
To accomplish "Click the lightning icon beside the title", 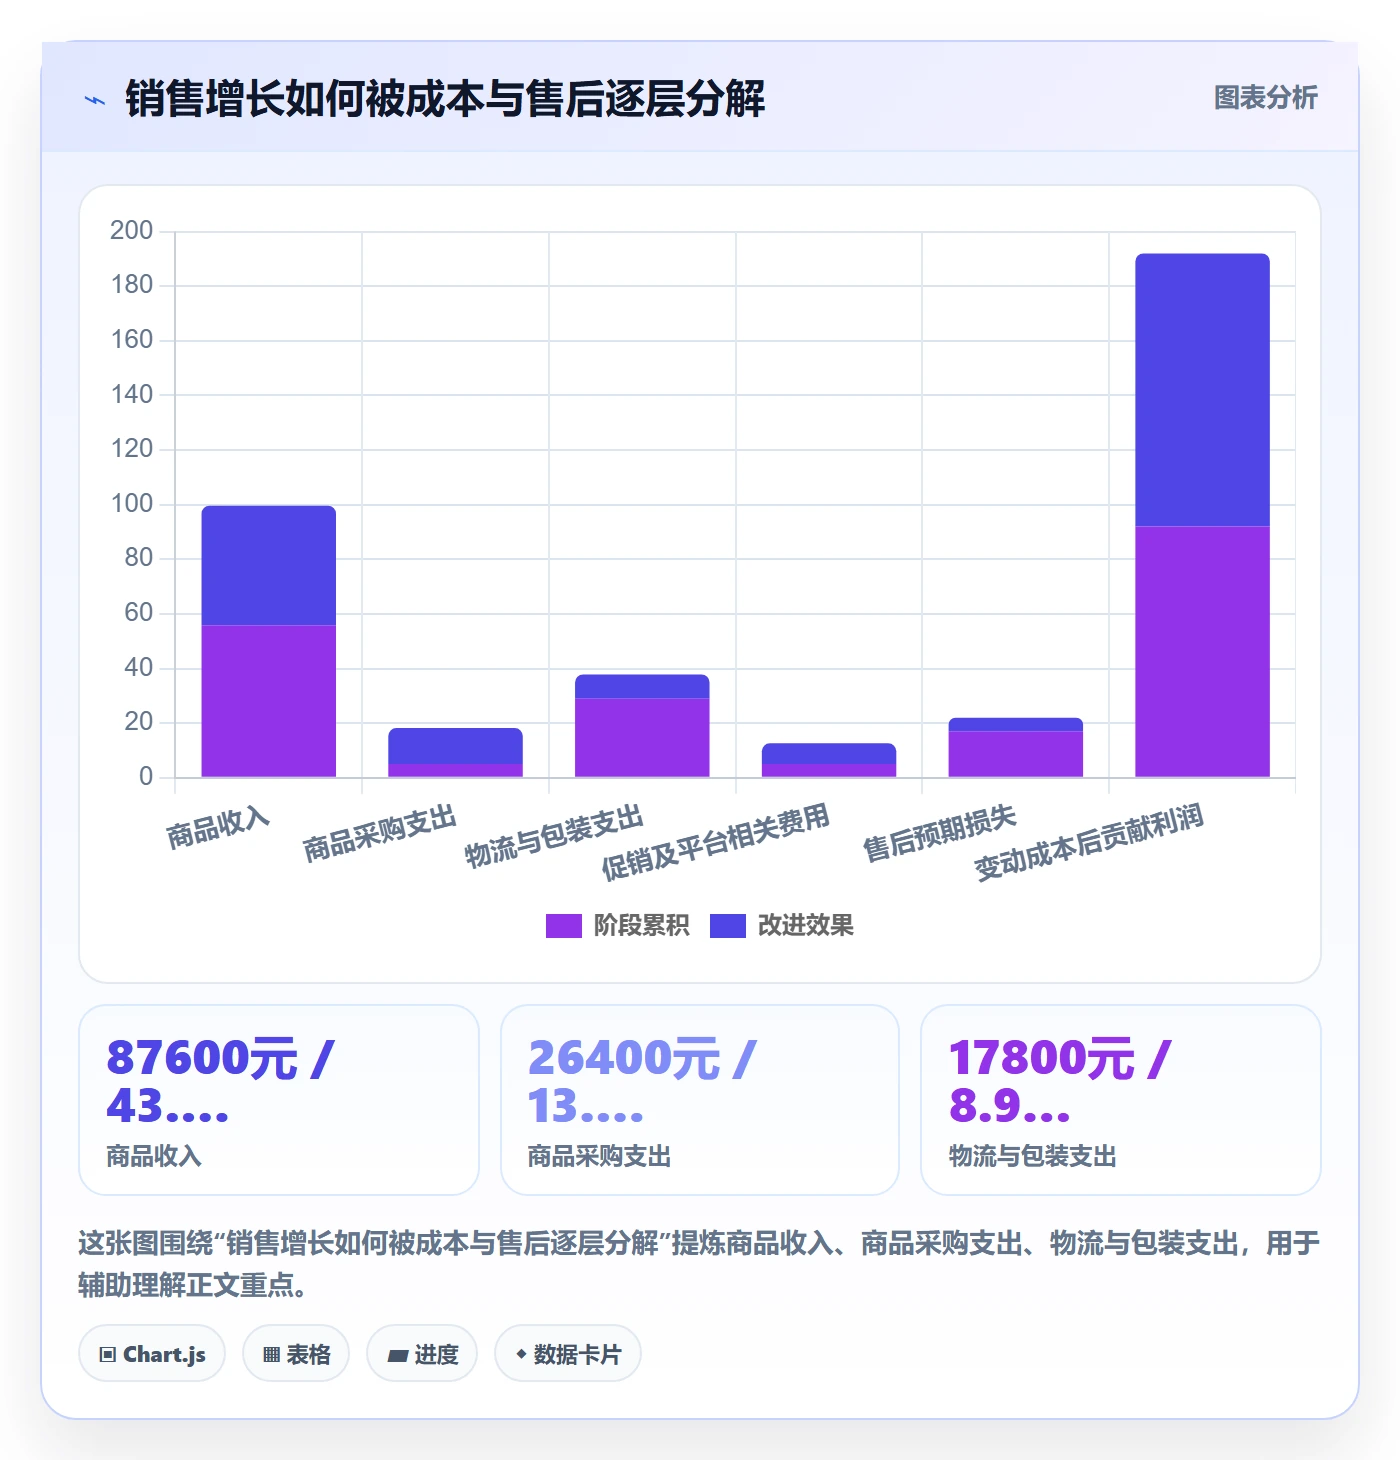I will 95,100.
